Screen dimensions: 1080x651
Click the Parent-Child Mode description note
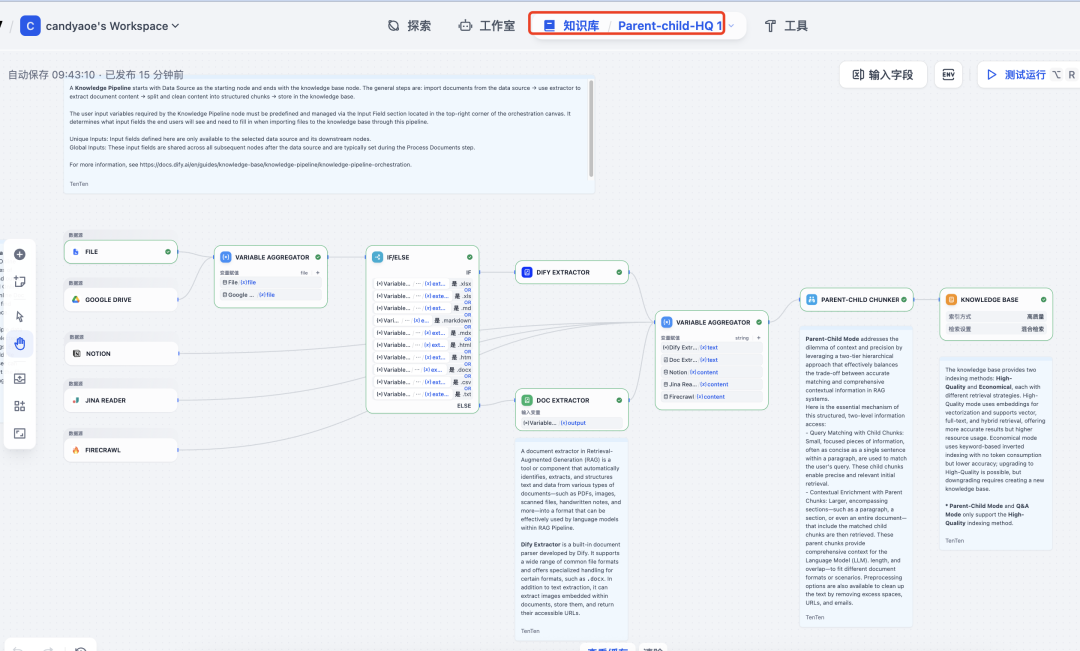coord(856,478)
